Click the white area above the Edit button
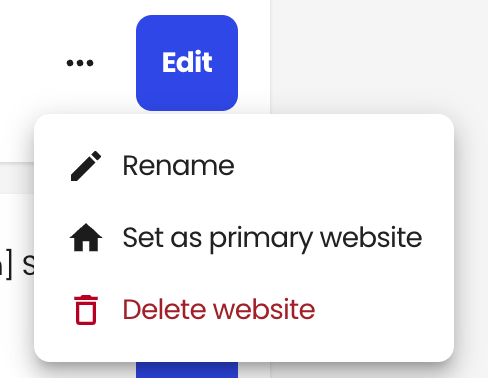 pyautogui.click(x=187, y=7)
